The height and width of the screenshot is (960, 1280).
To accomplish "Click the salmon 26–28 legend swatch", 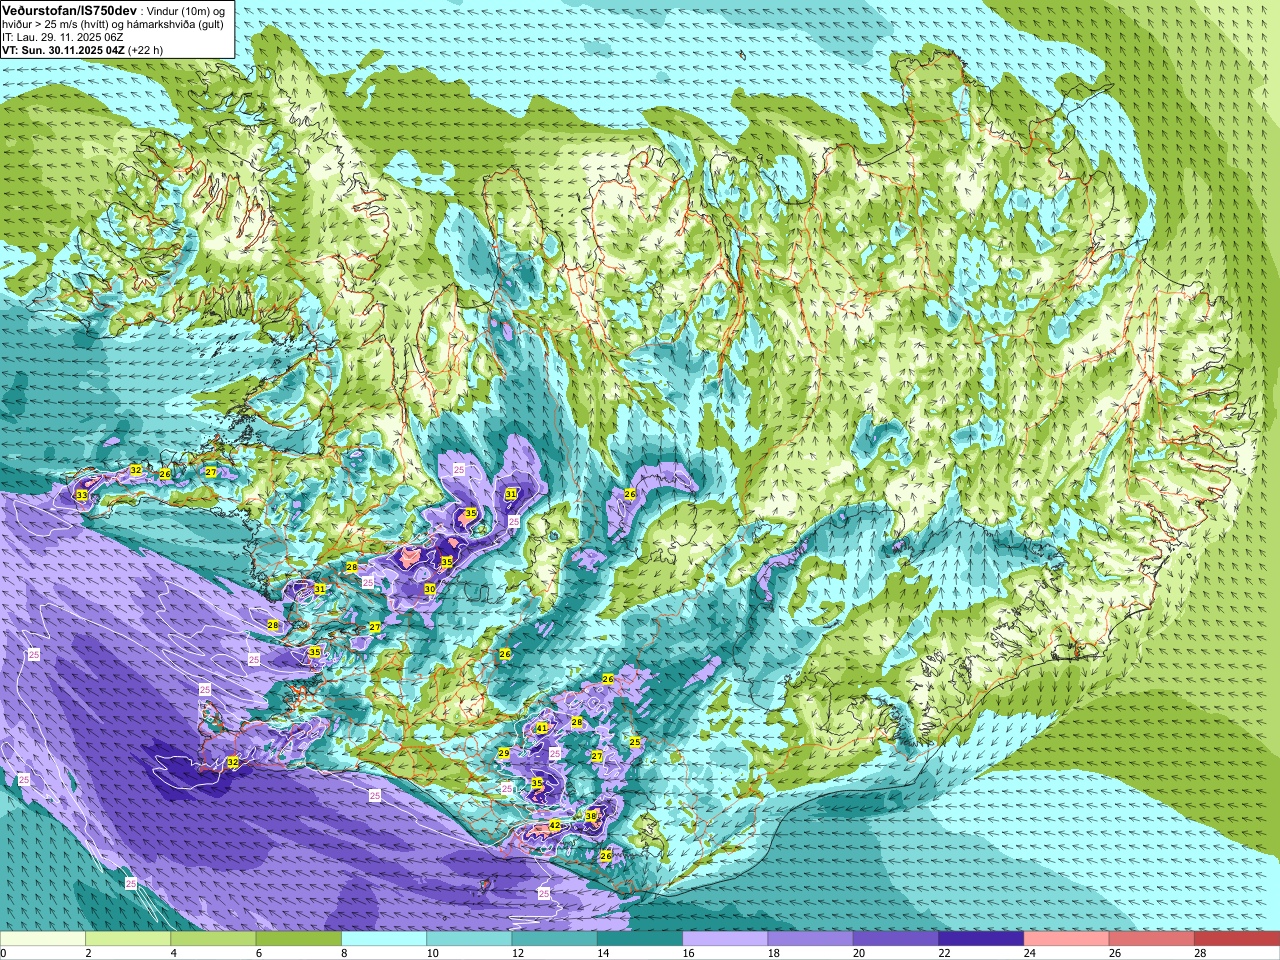I will (x=1152, y=939).
